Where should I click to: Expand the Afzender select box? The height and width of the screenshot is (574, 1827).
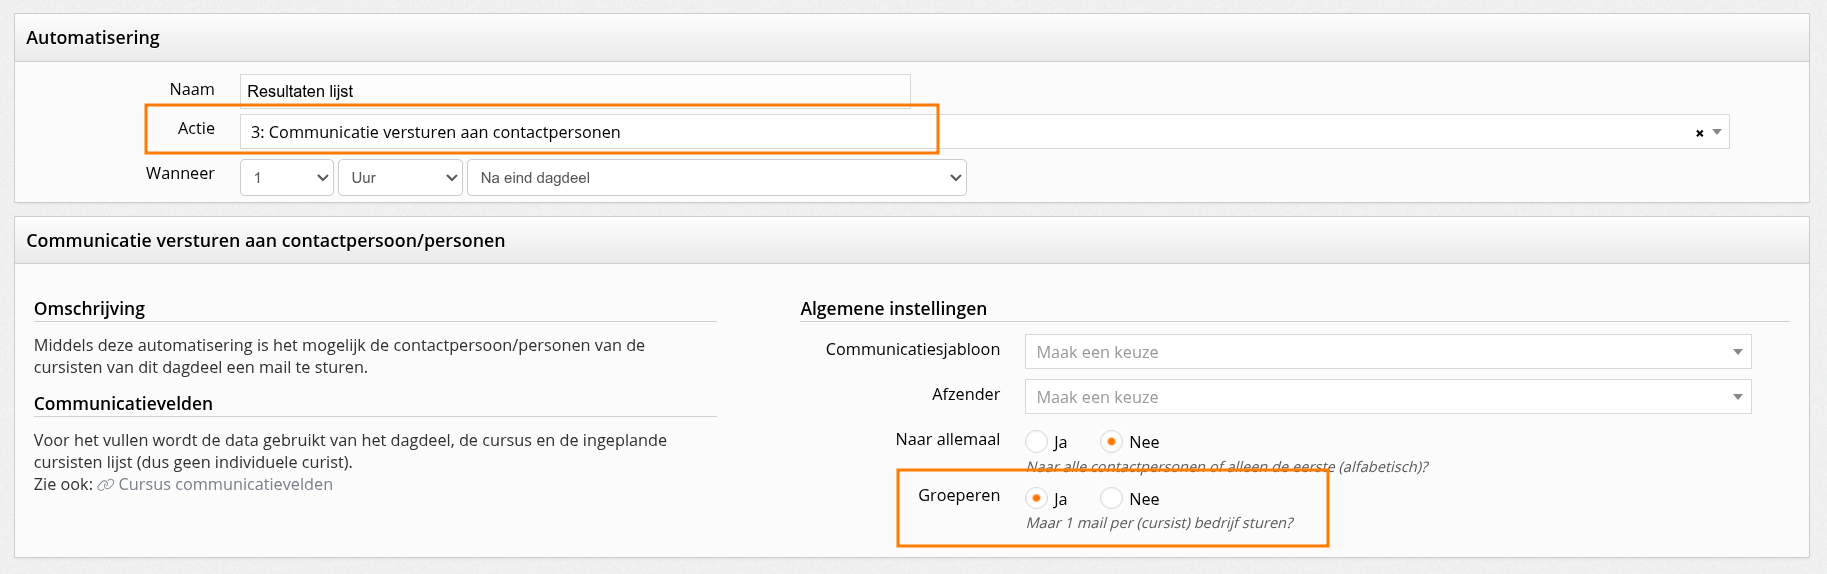pyautogui.click(x=1388, y=397)
